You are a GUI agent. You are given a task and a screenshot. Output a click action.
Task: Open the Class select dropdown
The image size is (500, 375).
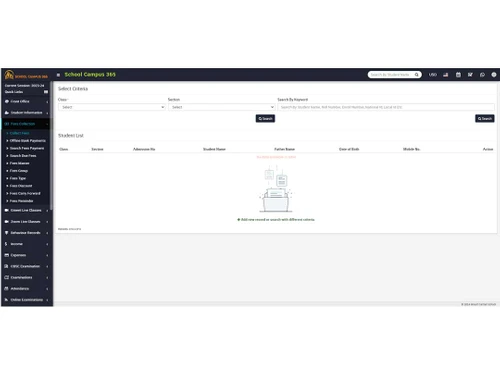click(112, 107)
